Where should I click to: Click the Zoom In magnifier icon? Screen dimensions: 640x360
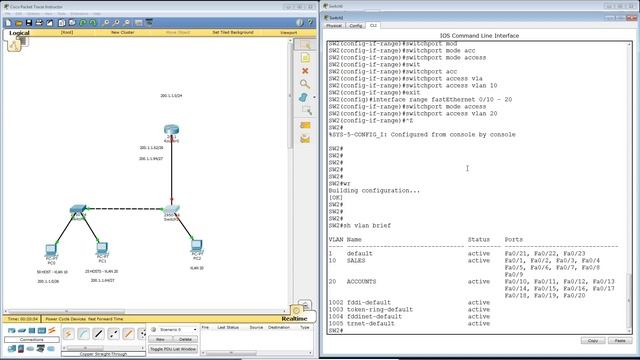pos(106,23)
